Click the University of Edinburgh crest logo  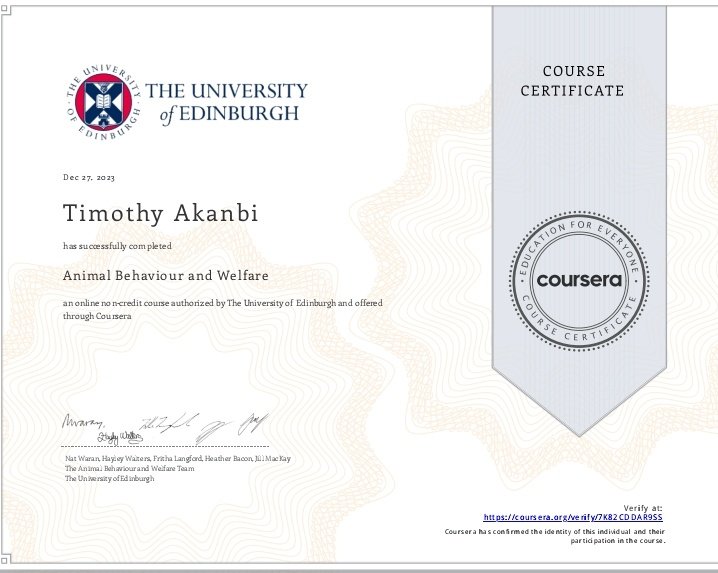(103, 103)
